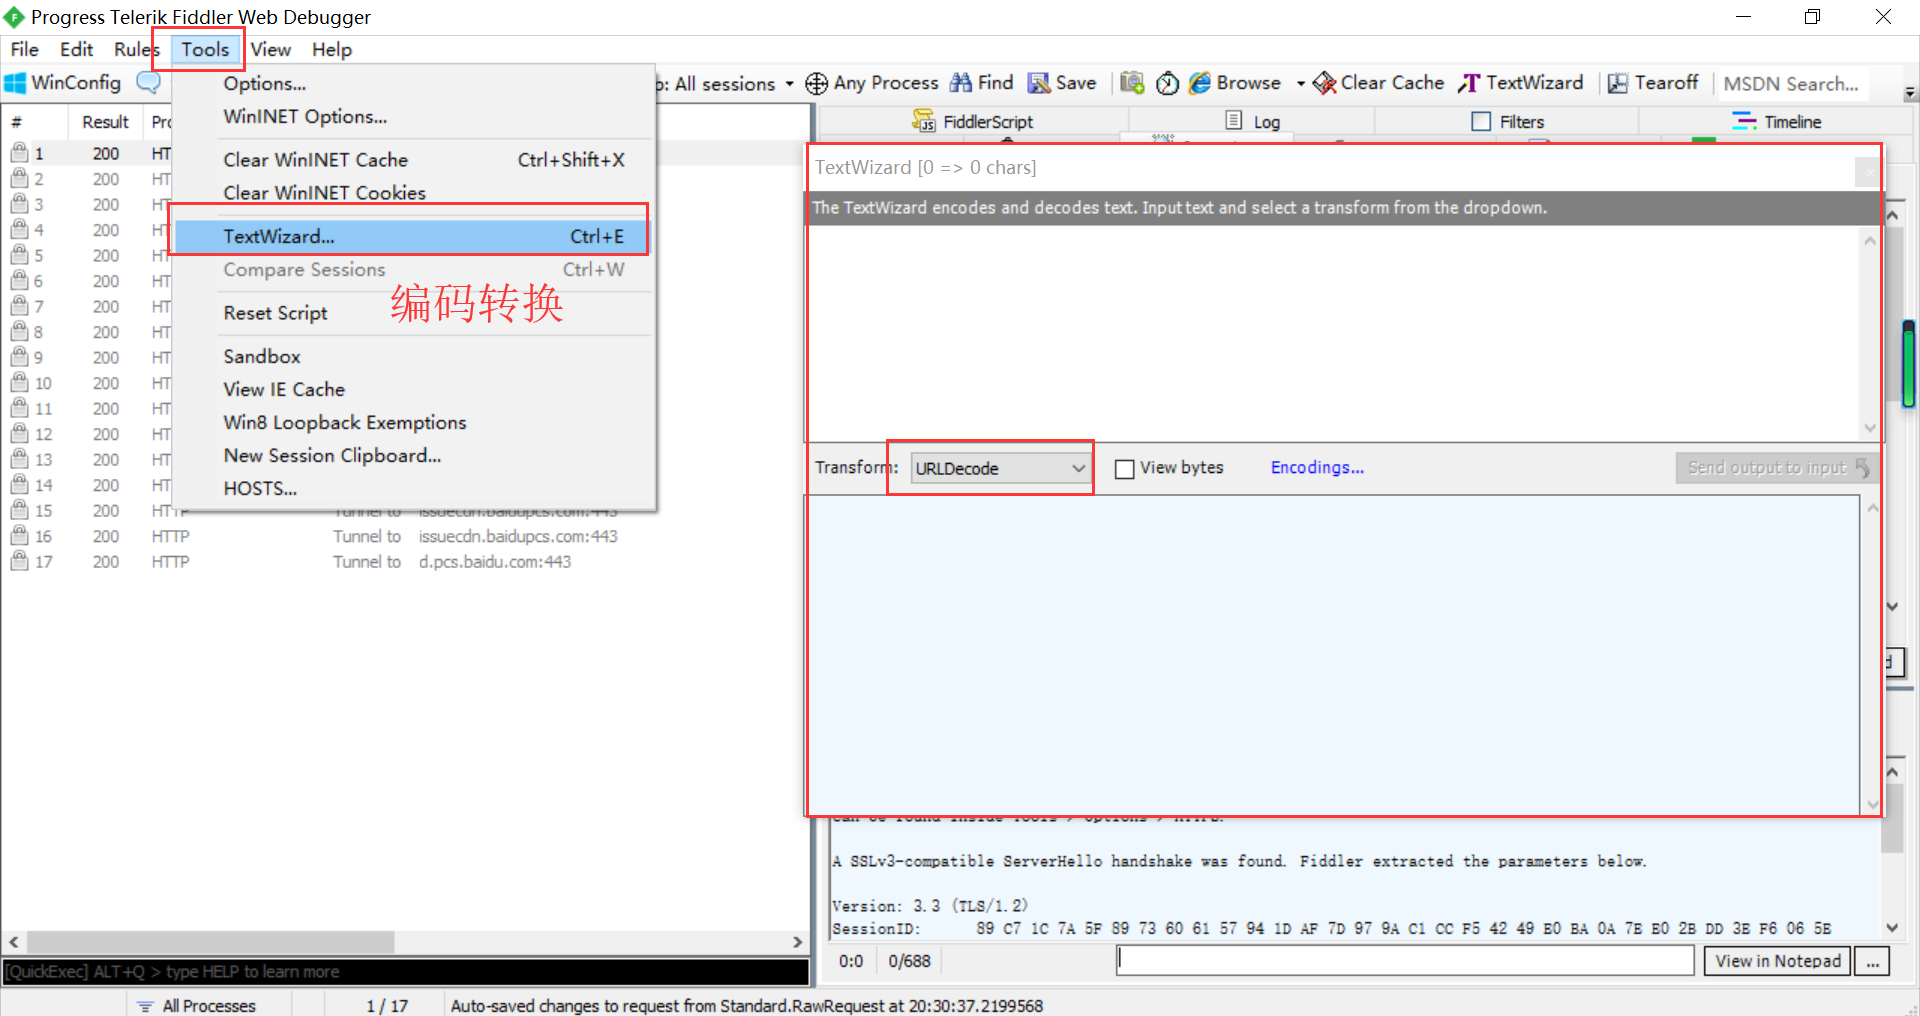Click the Log tab document icon

[x=1234, y=121]
